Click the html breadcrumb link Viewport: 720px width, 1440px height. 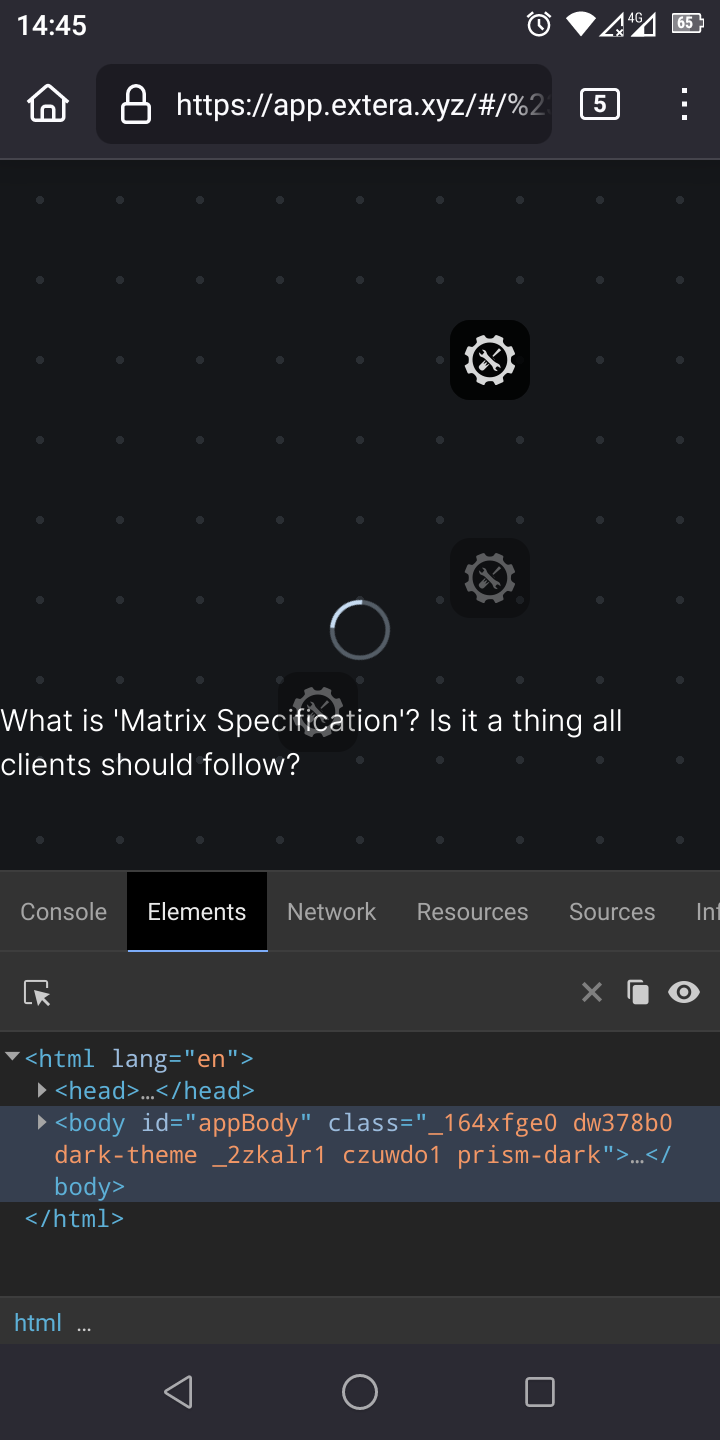(38, 1323)
